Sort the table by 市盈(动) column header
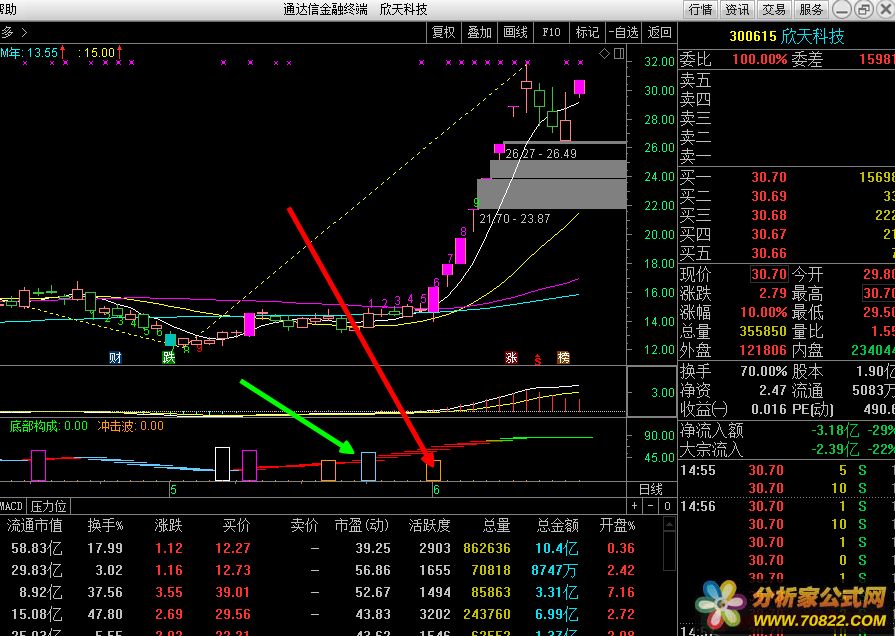 click(x=361, y=525)
